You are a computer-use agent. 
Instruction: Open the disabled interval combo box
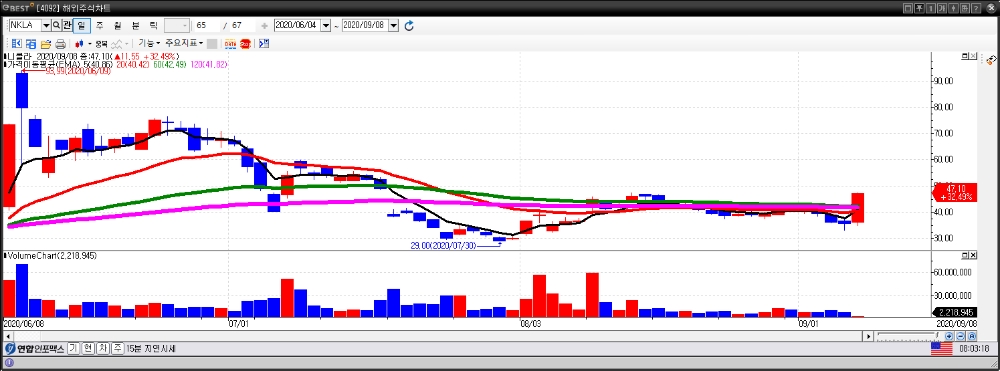(x=177, y=25)
